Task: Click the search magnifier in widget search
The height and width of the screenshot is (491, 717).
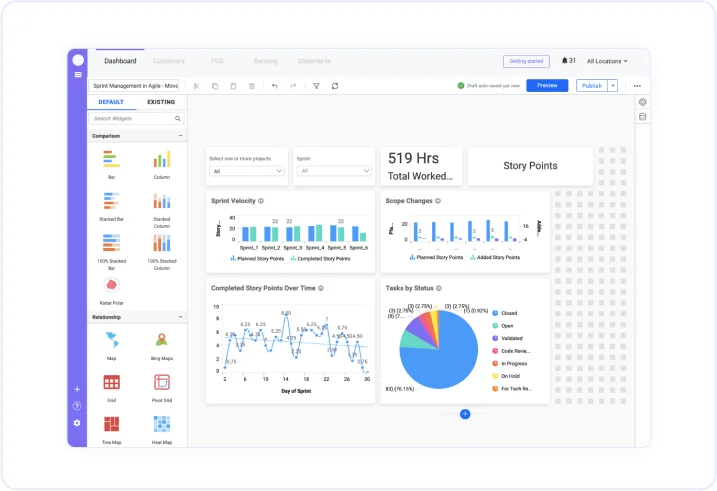Action: pos(178,118)
